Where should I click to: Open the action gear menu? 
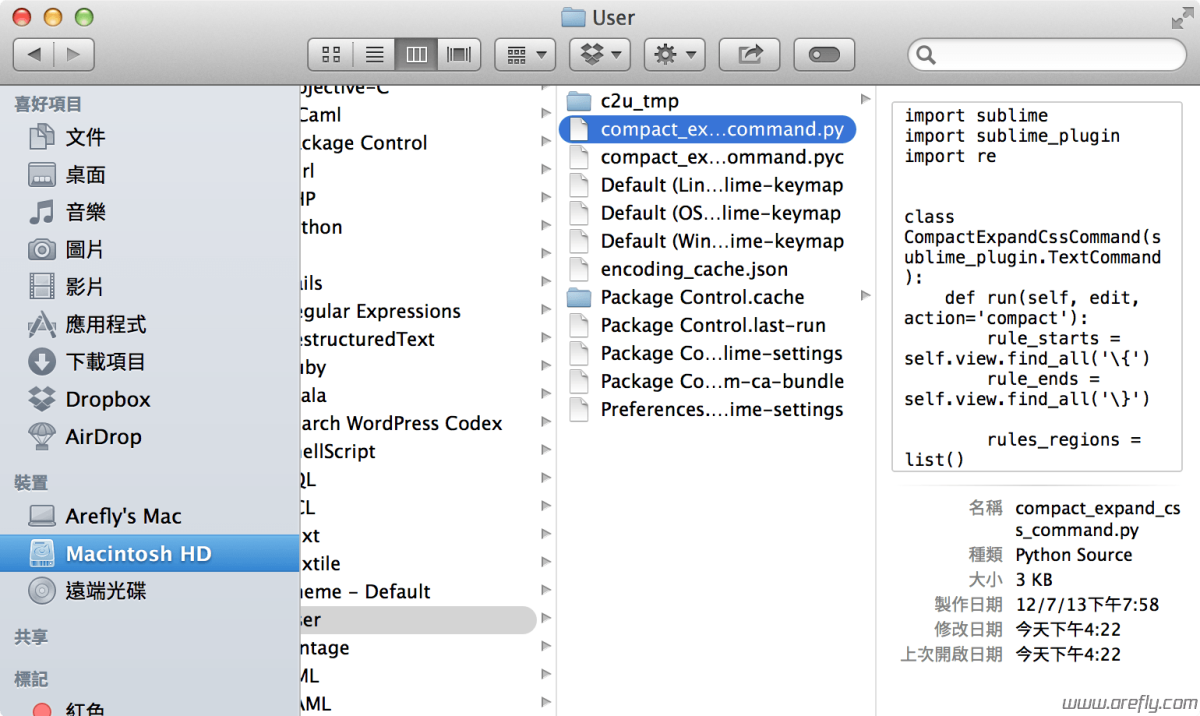tap(673, 54)
